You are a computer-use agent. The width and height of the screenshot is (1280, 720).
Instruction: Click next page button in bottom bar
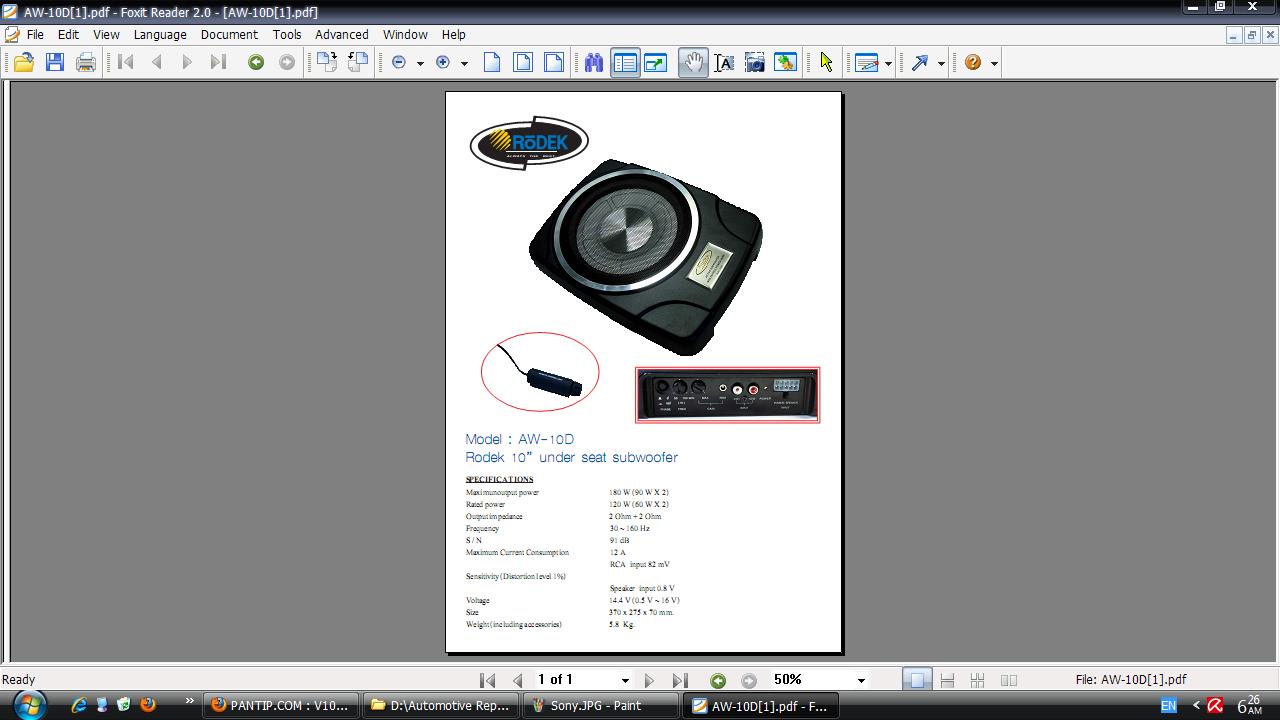click(649, 680)
